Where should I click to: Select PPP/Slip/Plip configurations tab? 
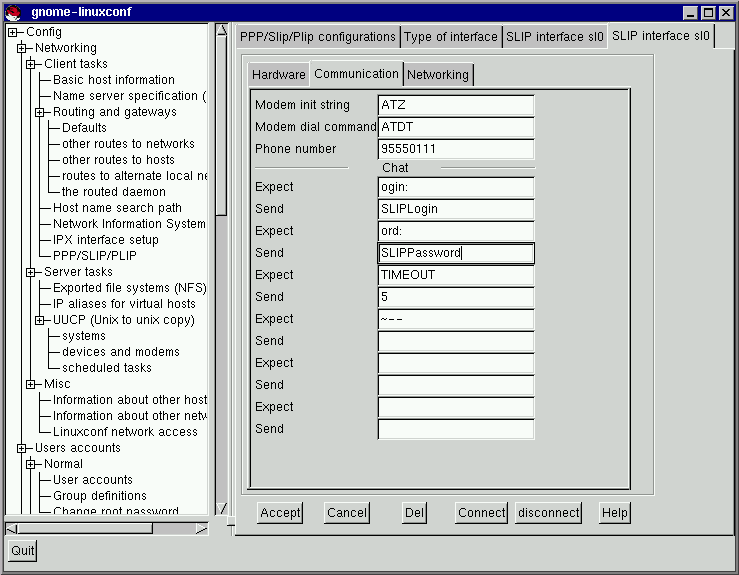[x=317, y=37]
